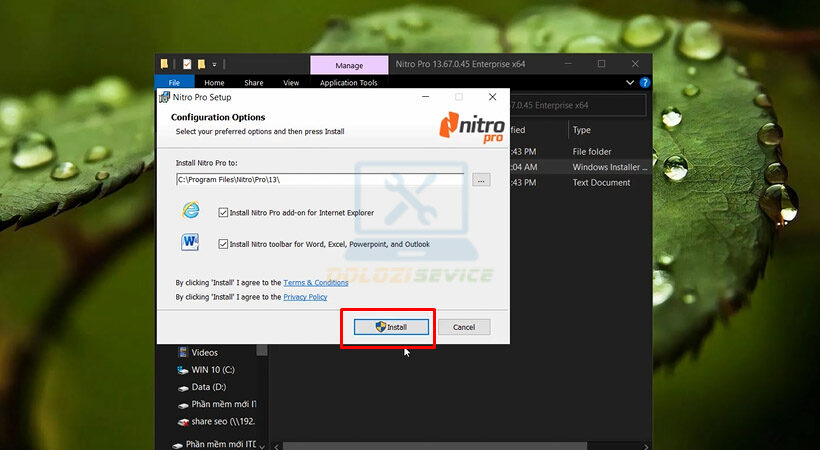Click the quick access properties checkmark icon
820x450 pixels.
click(186, 64)
